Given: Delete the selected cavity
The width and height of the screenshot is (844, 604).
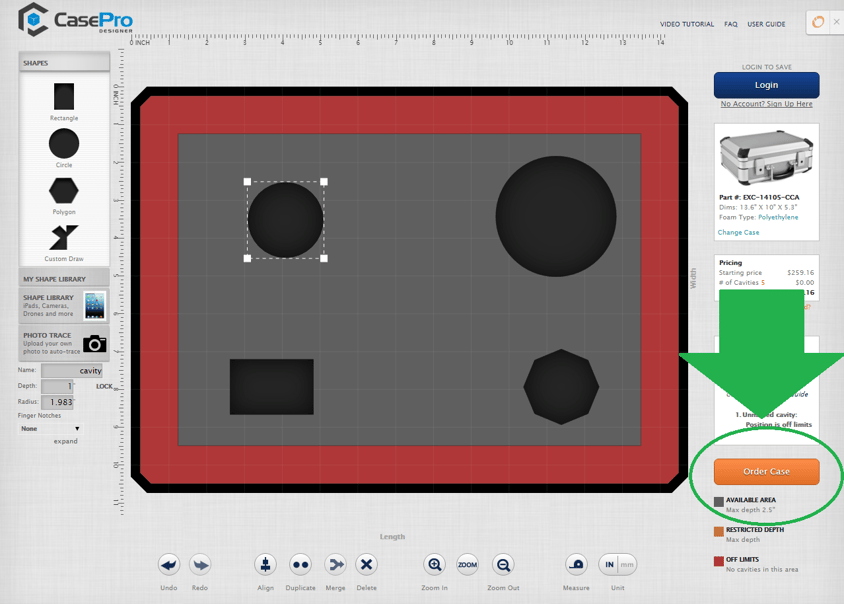Looking at the screenshot, I should 366,564.
